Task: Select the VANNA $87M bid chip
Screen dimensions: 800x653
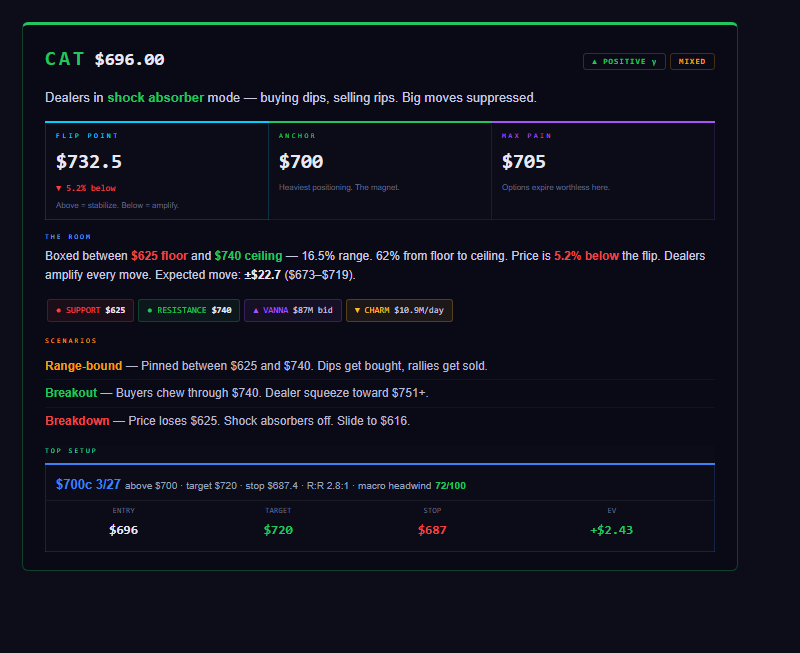Action: 293,310
